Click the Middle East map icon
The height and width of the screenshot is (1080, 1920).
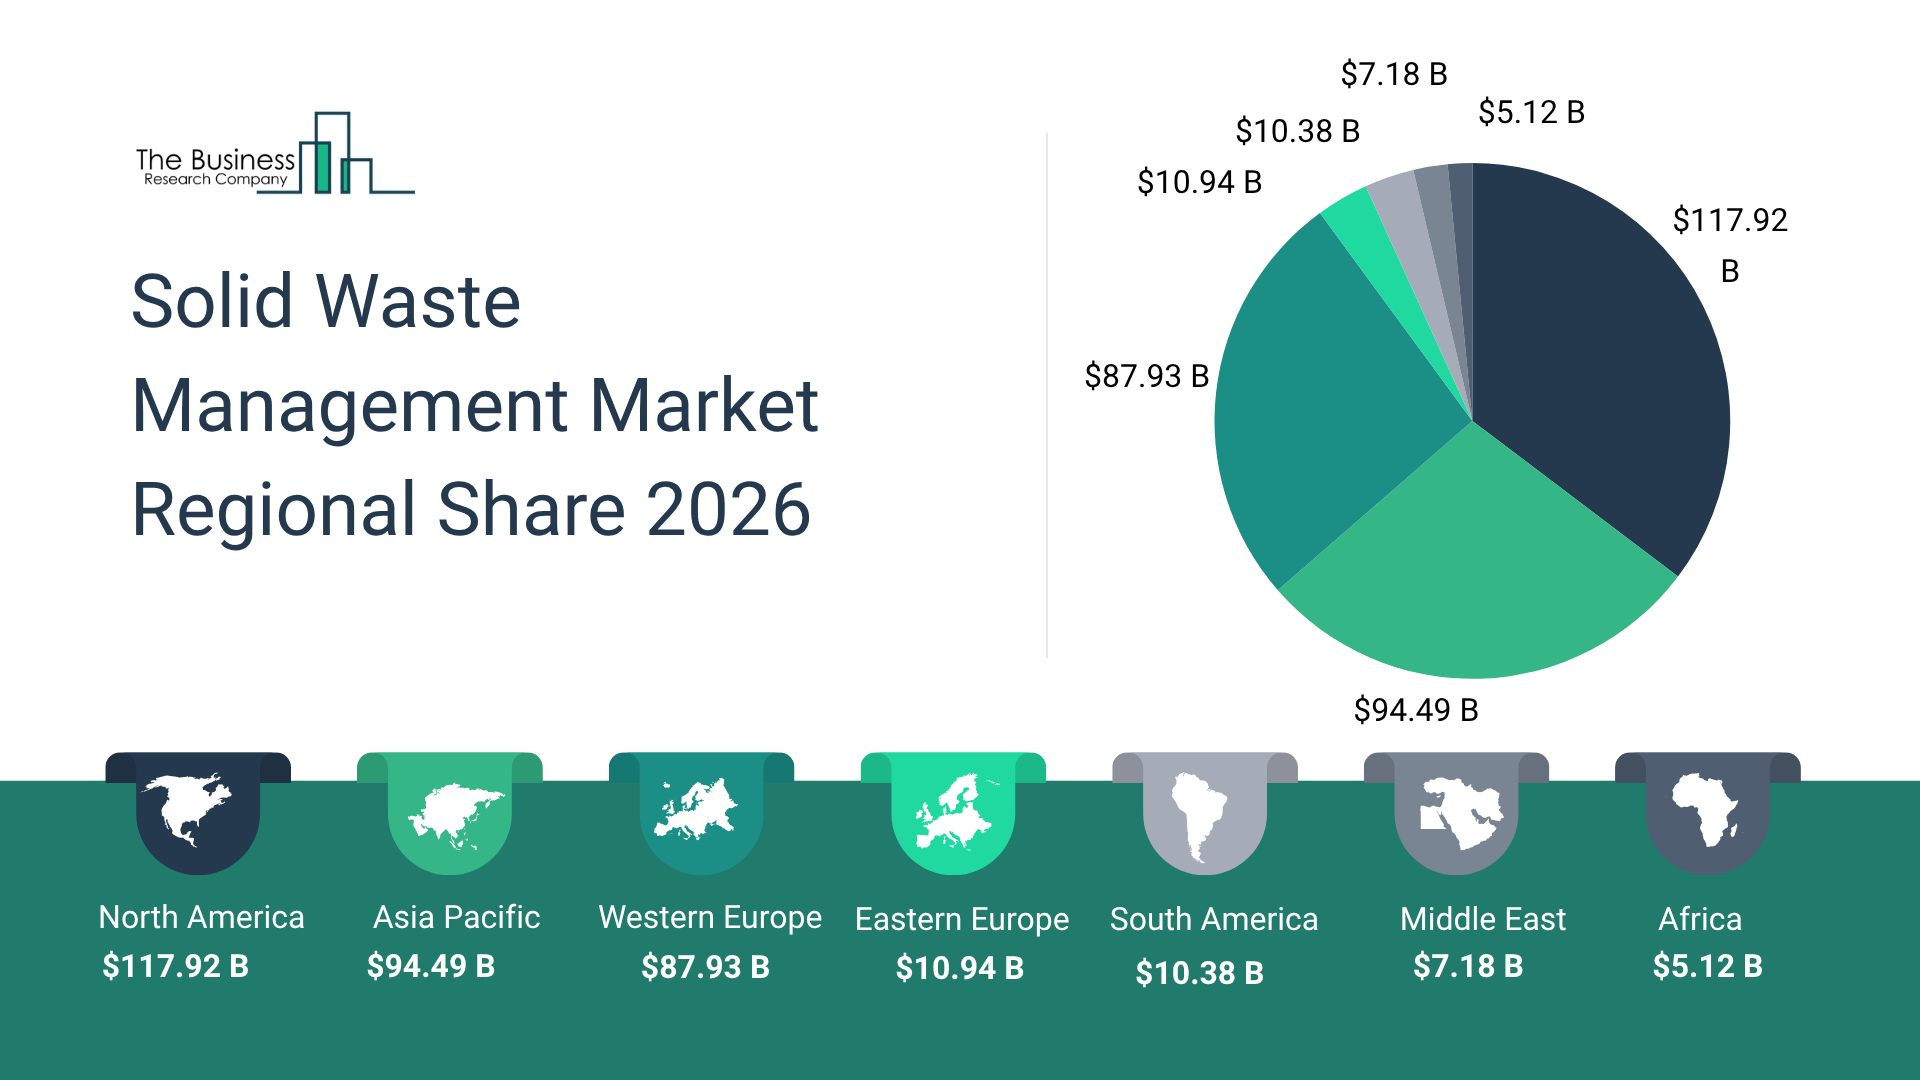[1461, 813]
